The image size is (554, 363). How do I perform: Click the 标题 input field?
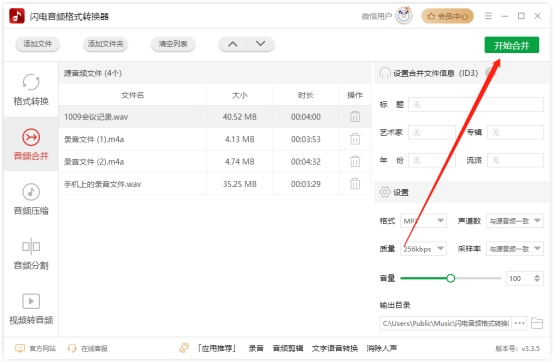(476, 105)
